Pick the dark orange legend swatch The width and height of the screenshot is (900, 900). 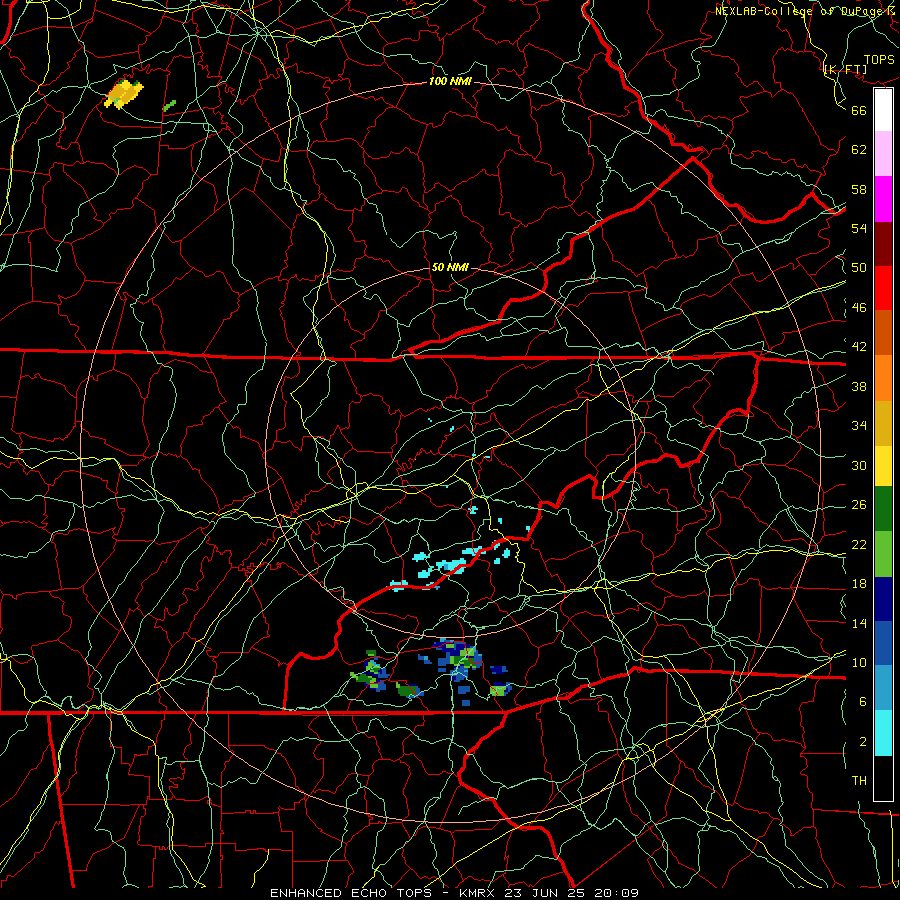883,333
